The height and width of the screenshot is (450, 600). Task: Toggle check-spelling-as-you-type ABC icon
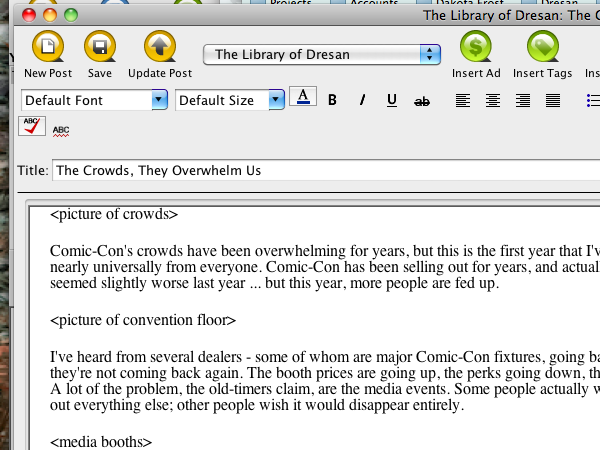click(61, 131)
